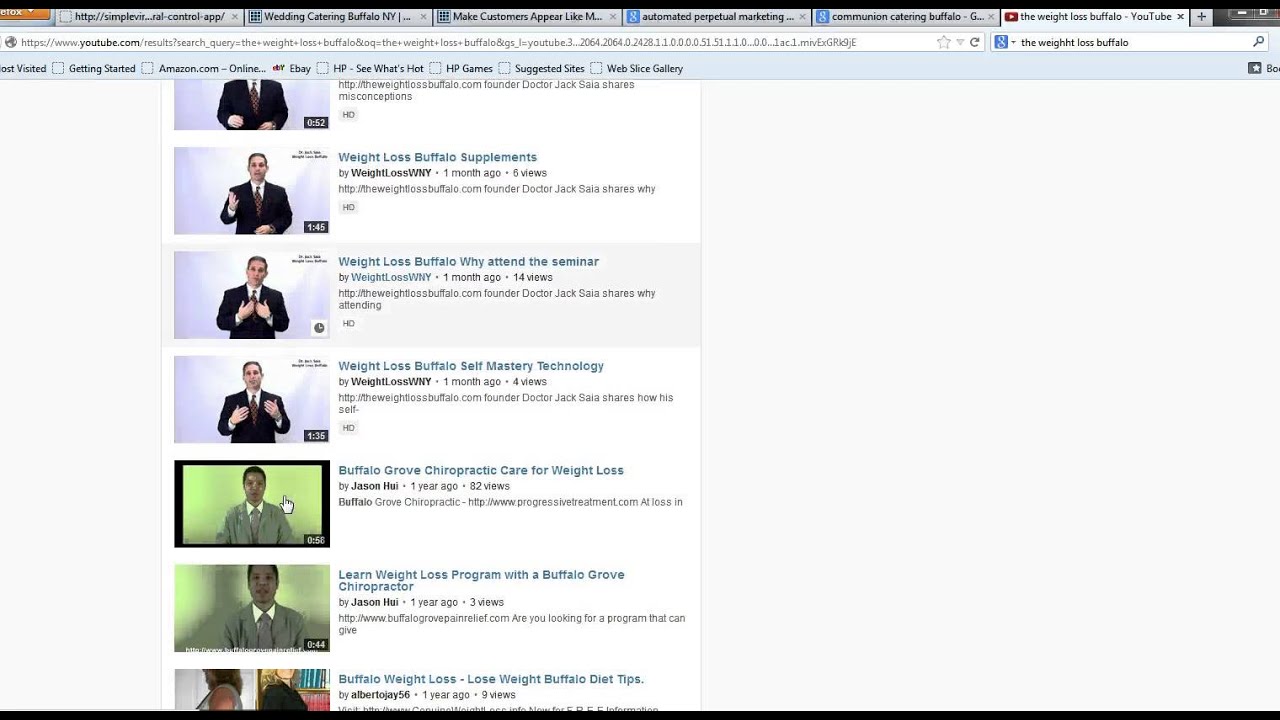Open Buffalo Grove Chiropractic Care video title

click(x=481, y=470)
